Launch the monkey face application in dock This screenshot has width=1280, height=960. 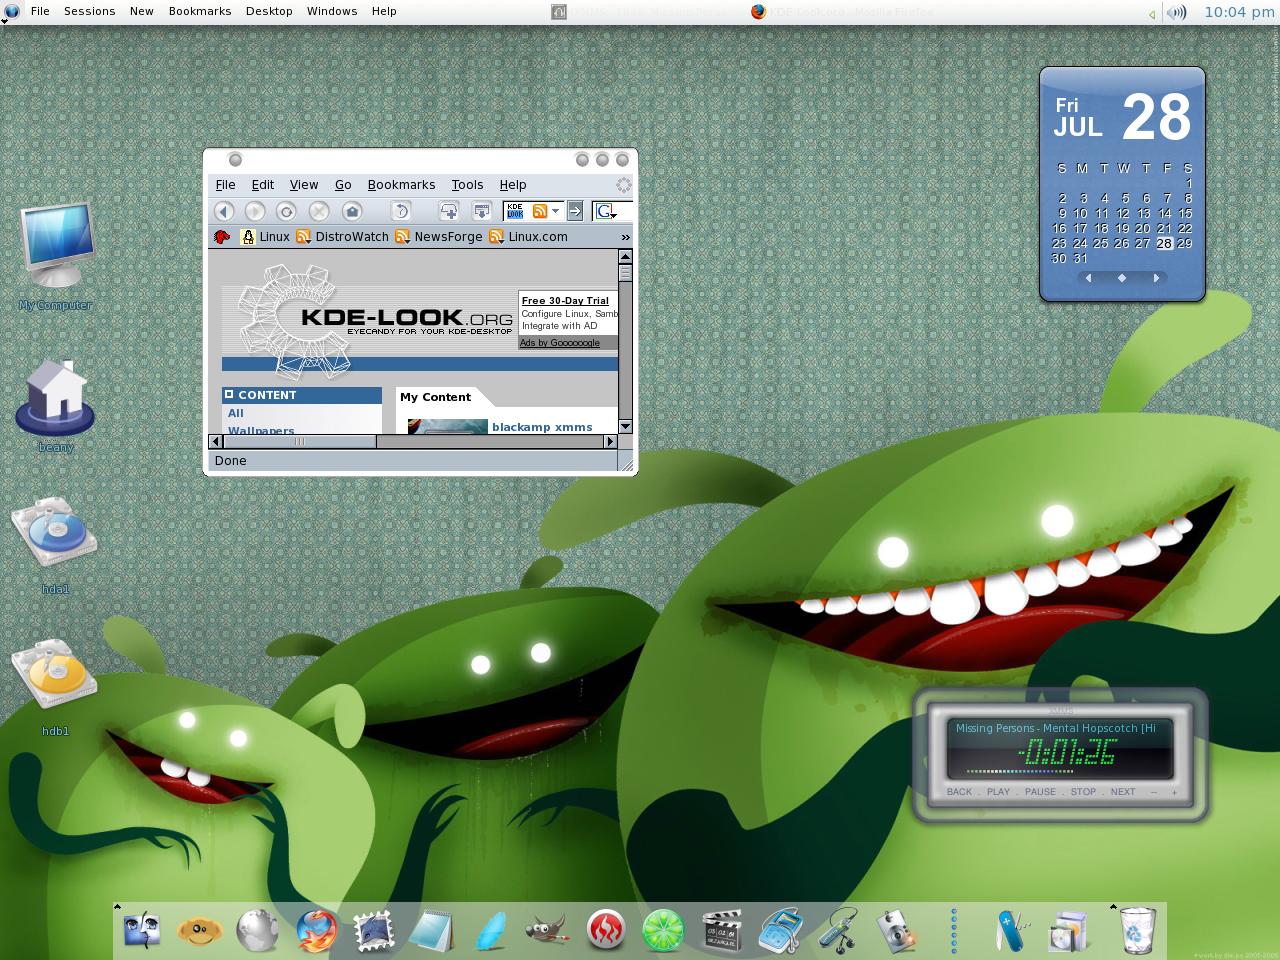coord(199,931)
